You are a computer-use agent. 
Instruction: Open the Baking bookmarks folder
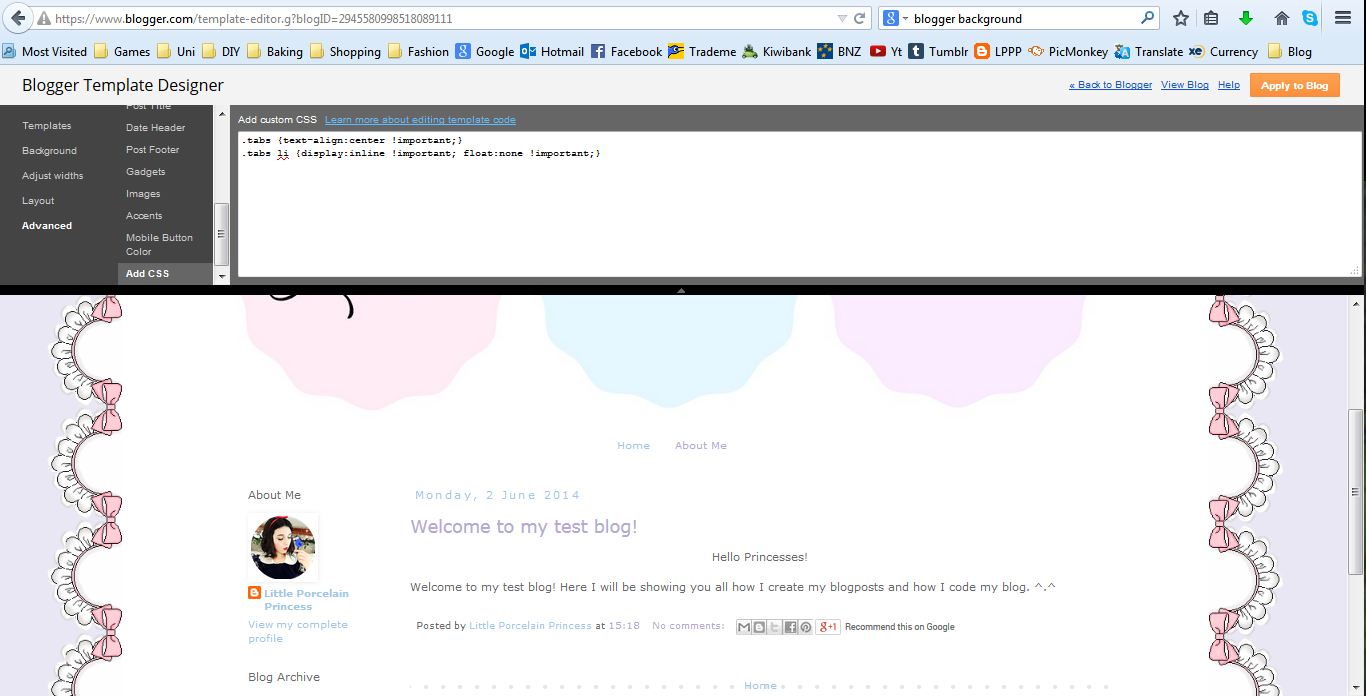pos(275,52)
